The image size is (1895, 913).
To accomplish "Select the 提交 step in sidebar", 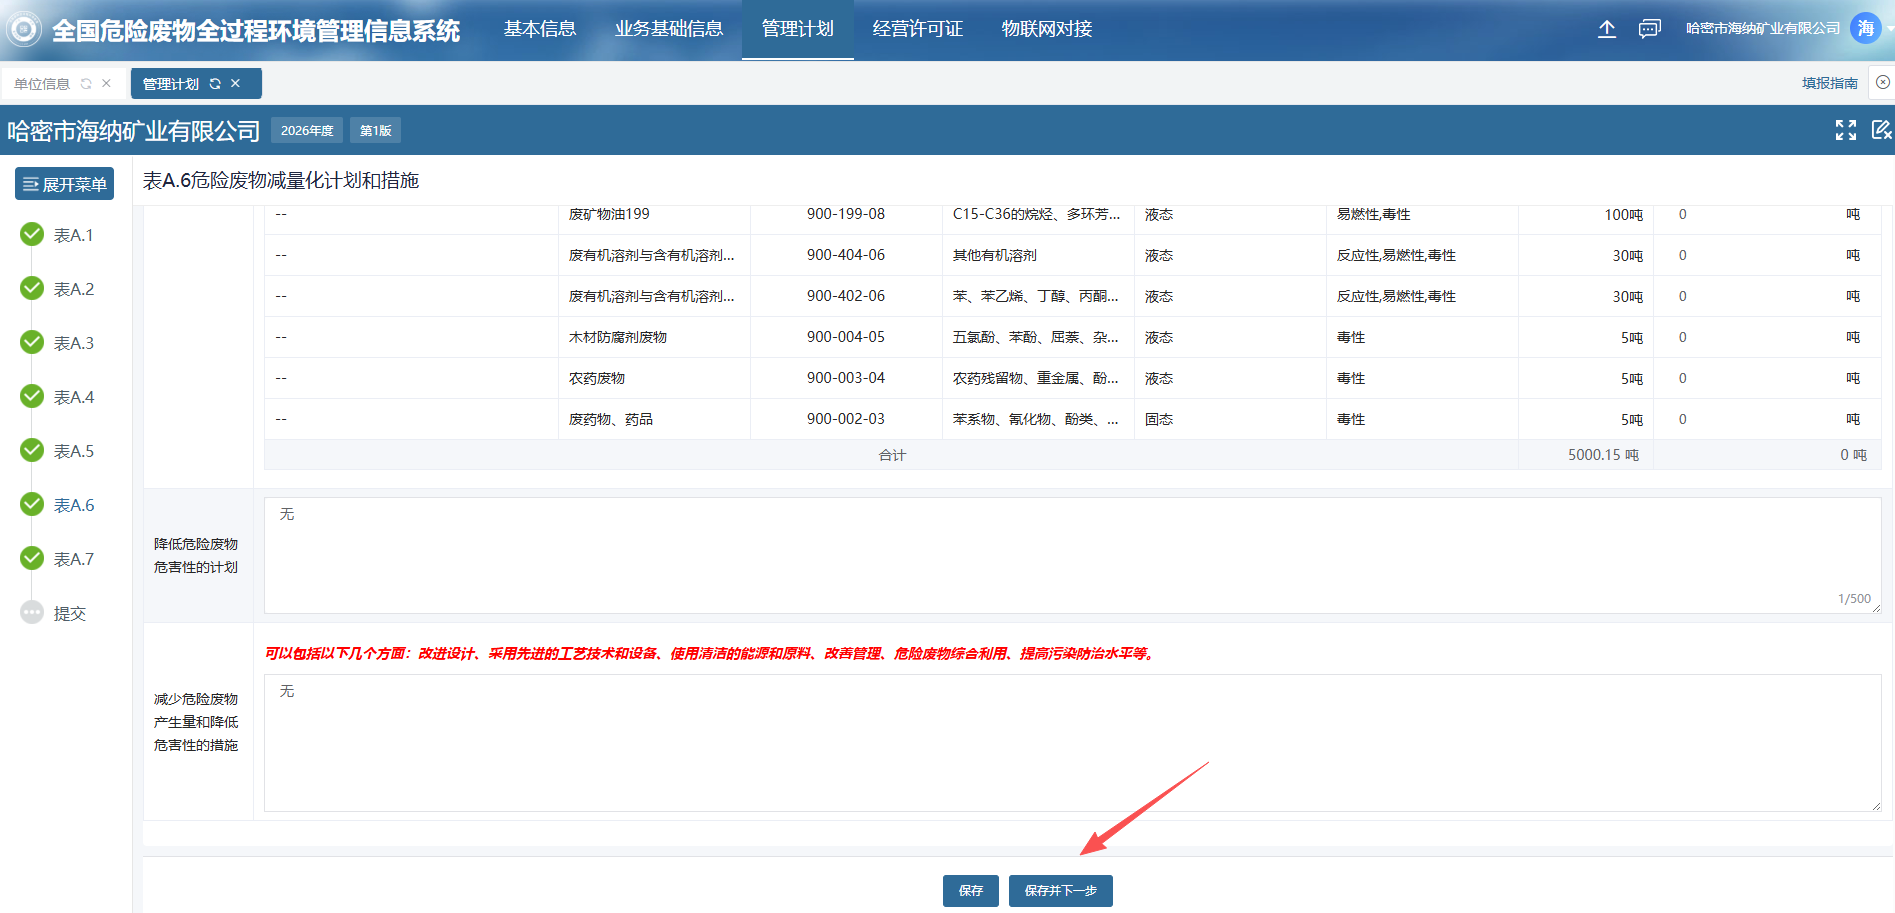I will click(x=69, y=613).
